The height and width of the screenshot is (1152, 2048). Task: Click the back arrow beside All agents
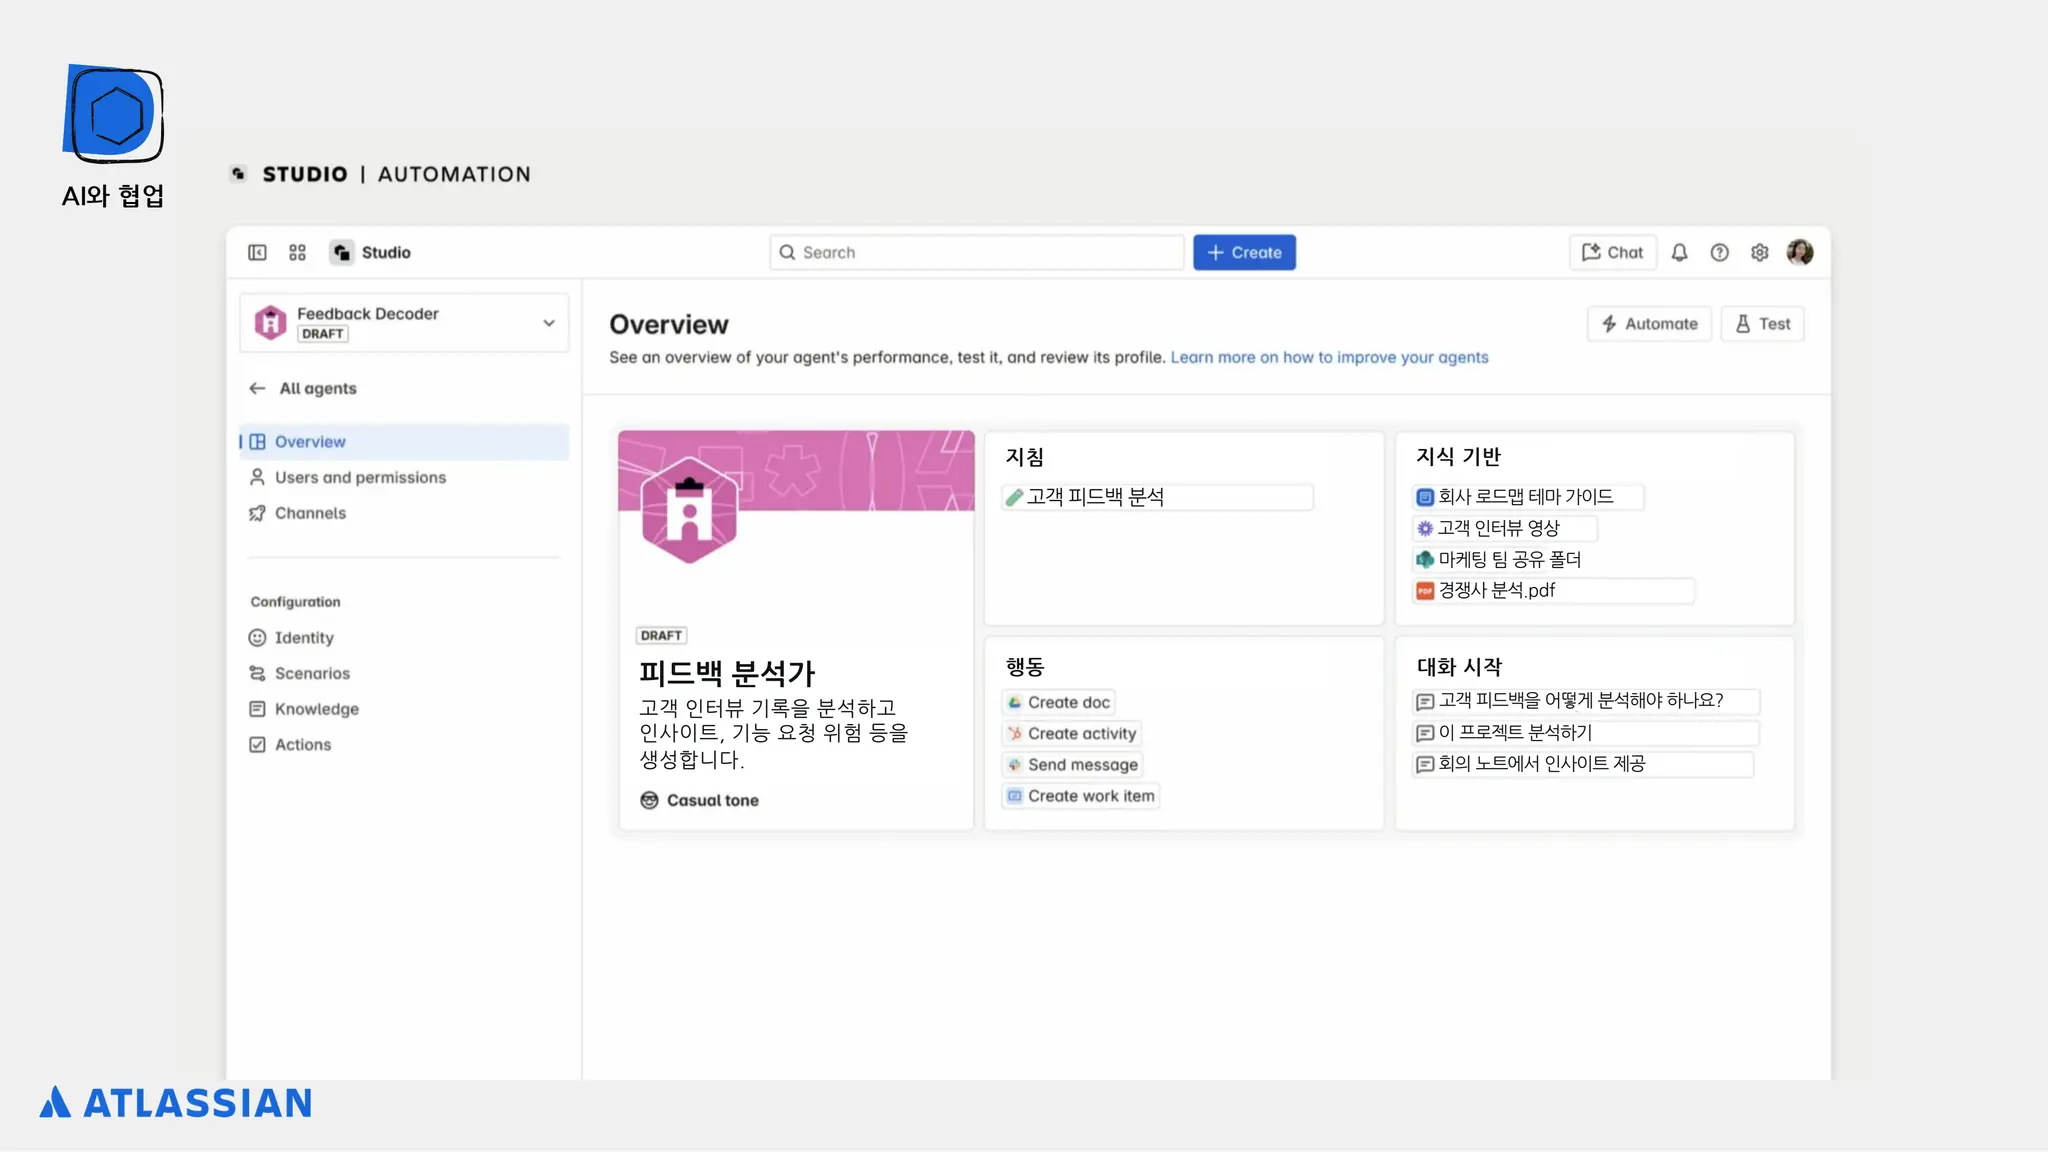pyautogui.click(x=257, y=388)
